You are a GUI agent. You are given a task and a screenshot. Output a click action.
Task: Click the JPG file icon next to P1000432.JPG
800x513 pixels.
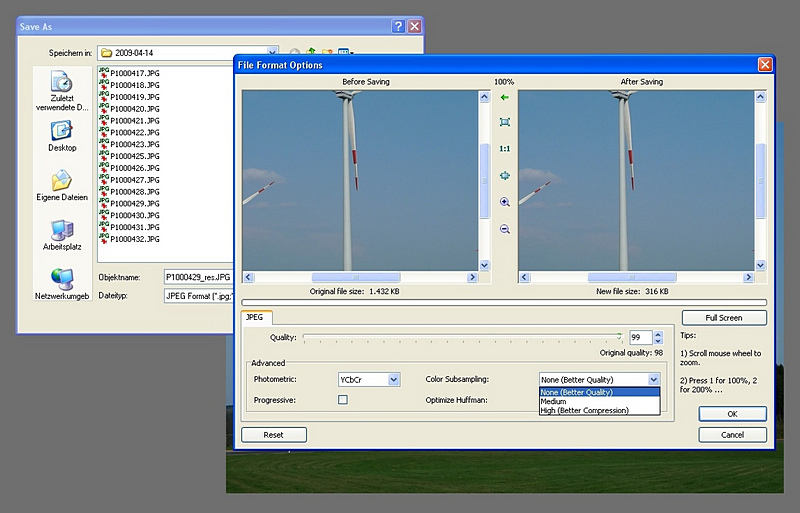click(x=104, y=238)
